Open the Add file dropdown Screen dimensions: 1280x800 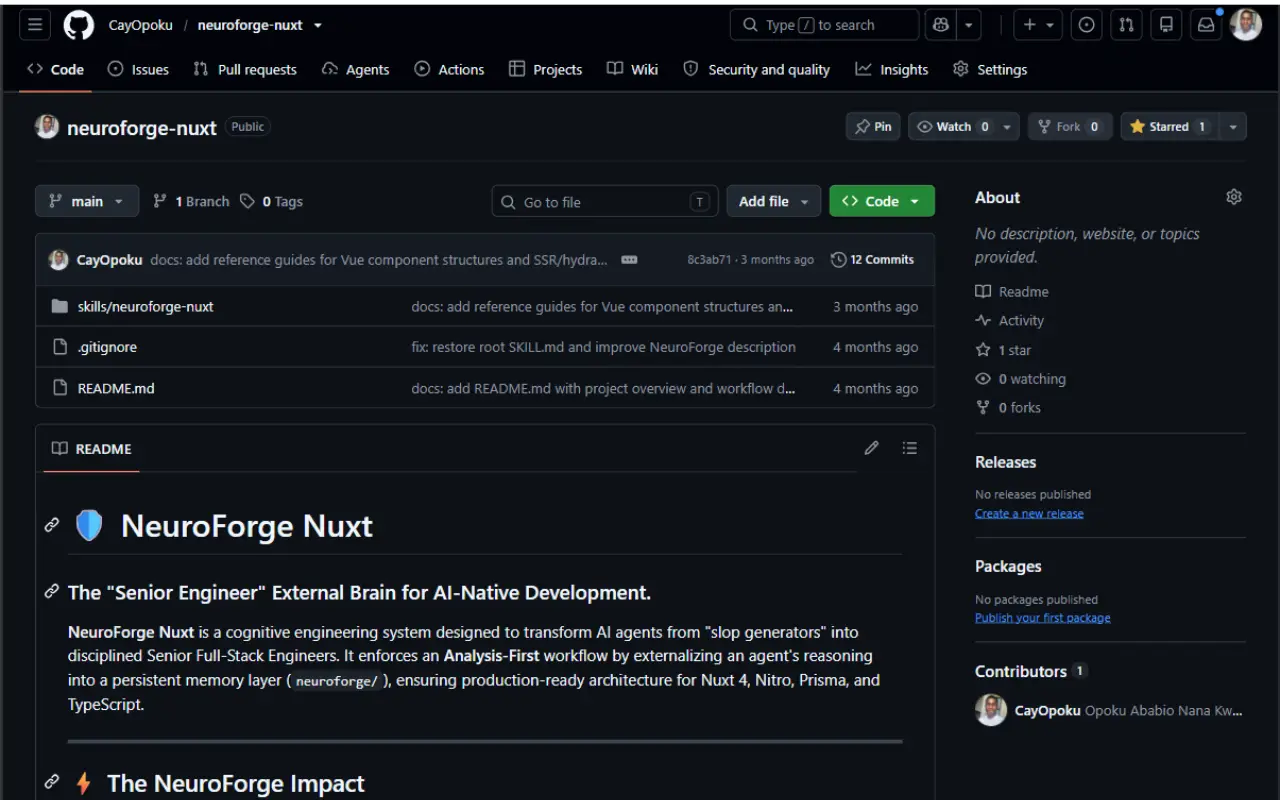pyautogui.click(x=773, y=201)
